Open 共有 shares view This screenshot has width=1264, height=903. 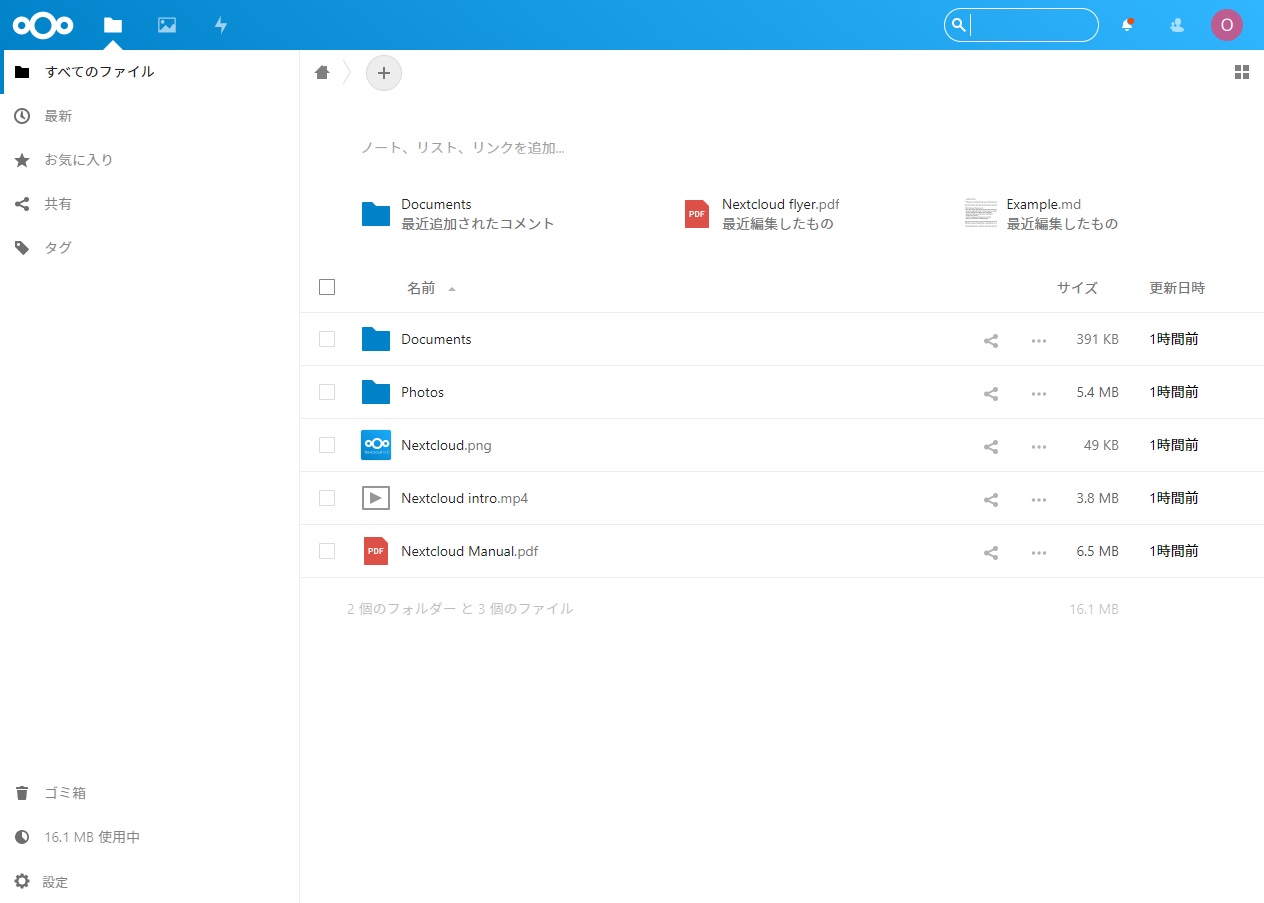[150, 204]
